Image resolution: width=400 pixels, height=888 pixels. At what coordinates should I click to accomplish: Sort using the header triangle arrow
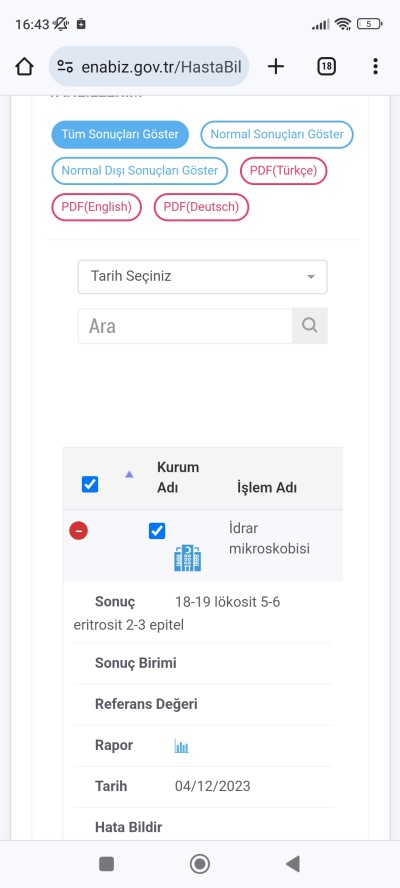click(129, 475)
